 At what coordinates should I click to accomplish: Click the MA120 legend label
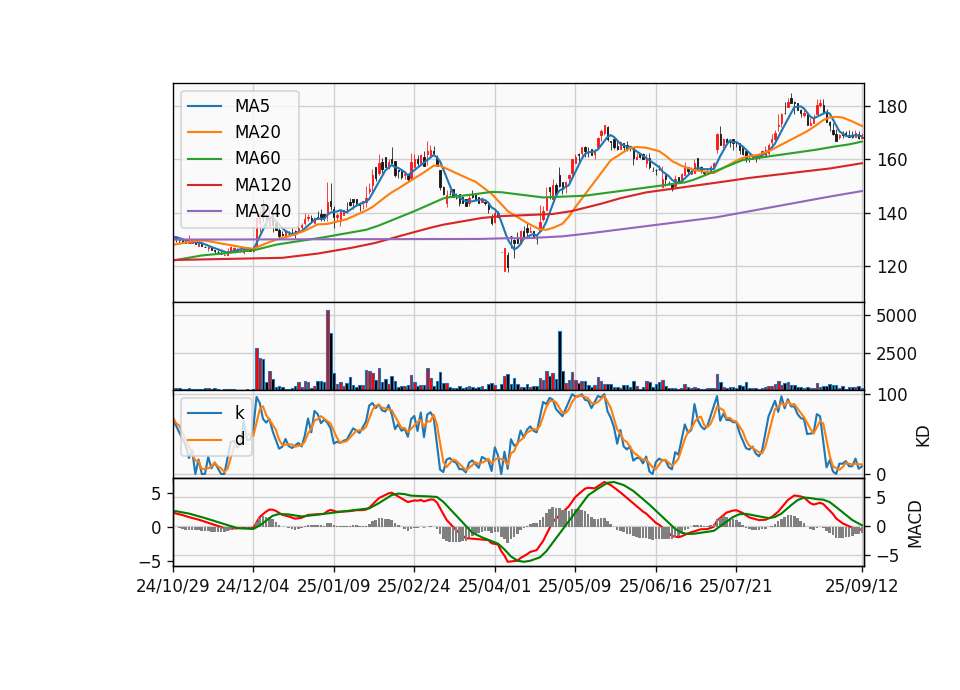pos(263,184)
